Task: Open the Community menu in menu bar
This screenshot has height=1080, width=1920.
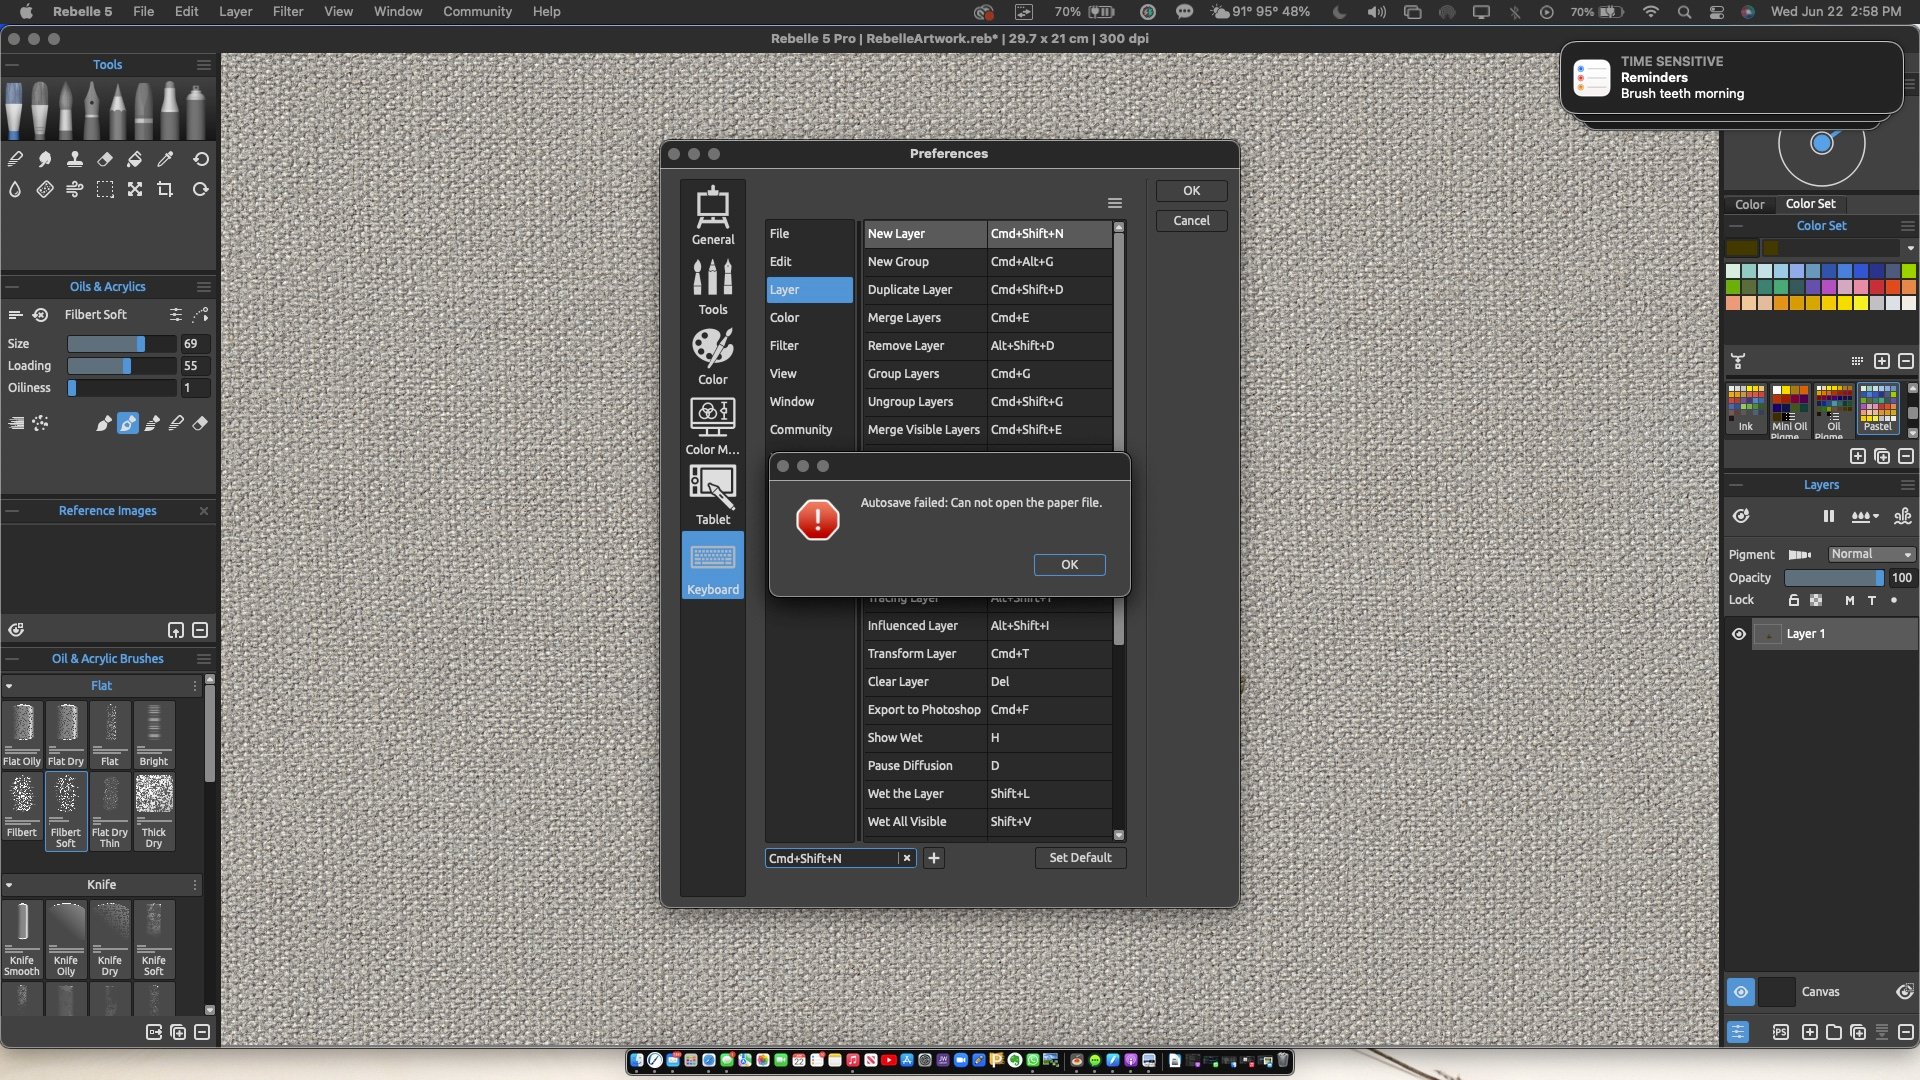Action: [x=477, y=12]
